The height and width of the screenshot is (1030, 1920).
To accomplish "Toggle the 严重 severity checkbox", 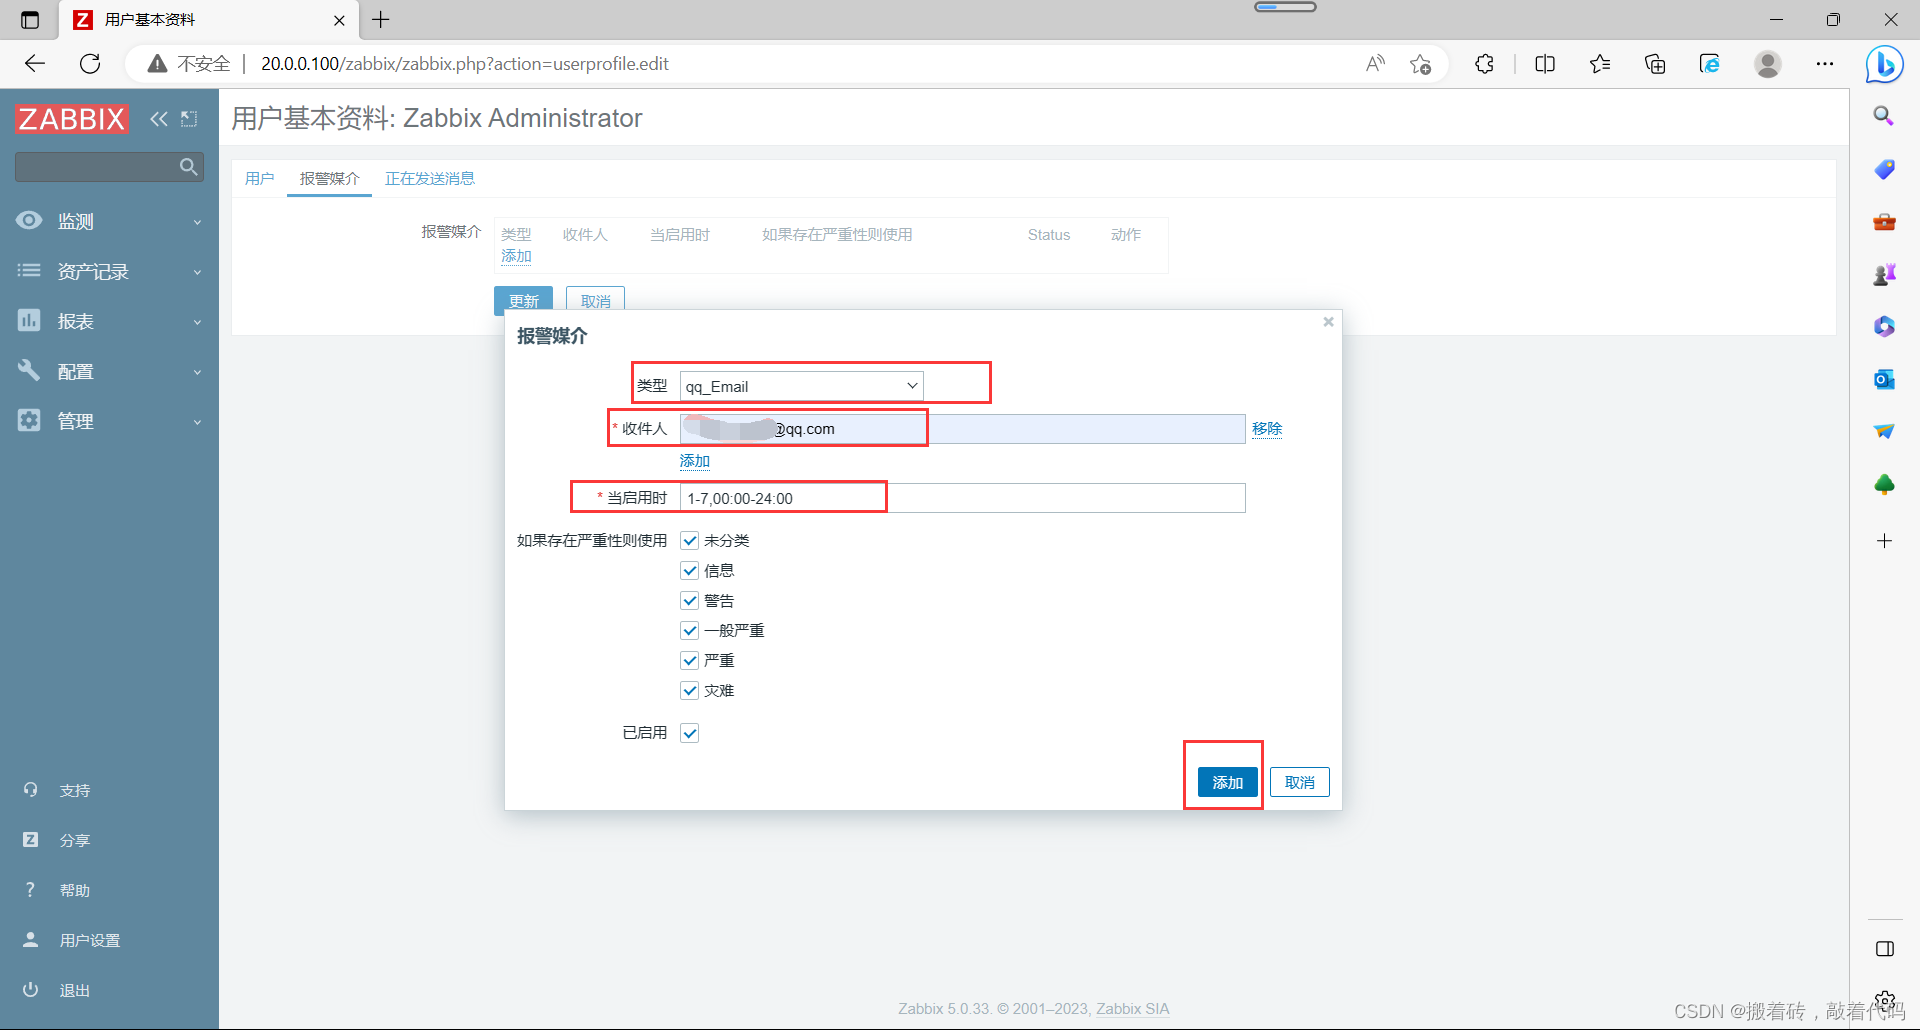I will [689, 660].
